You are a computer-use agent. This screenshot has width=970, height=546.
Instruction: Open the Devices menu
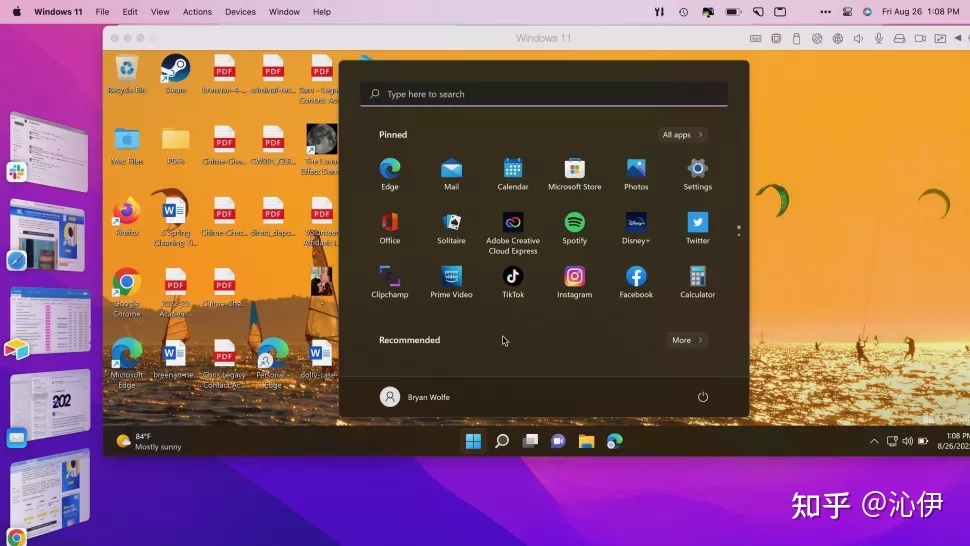240,12
